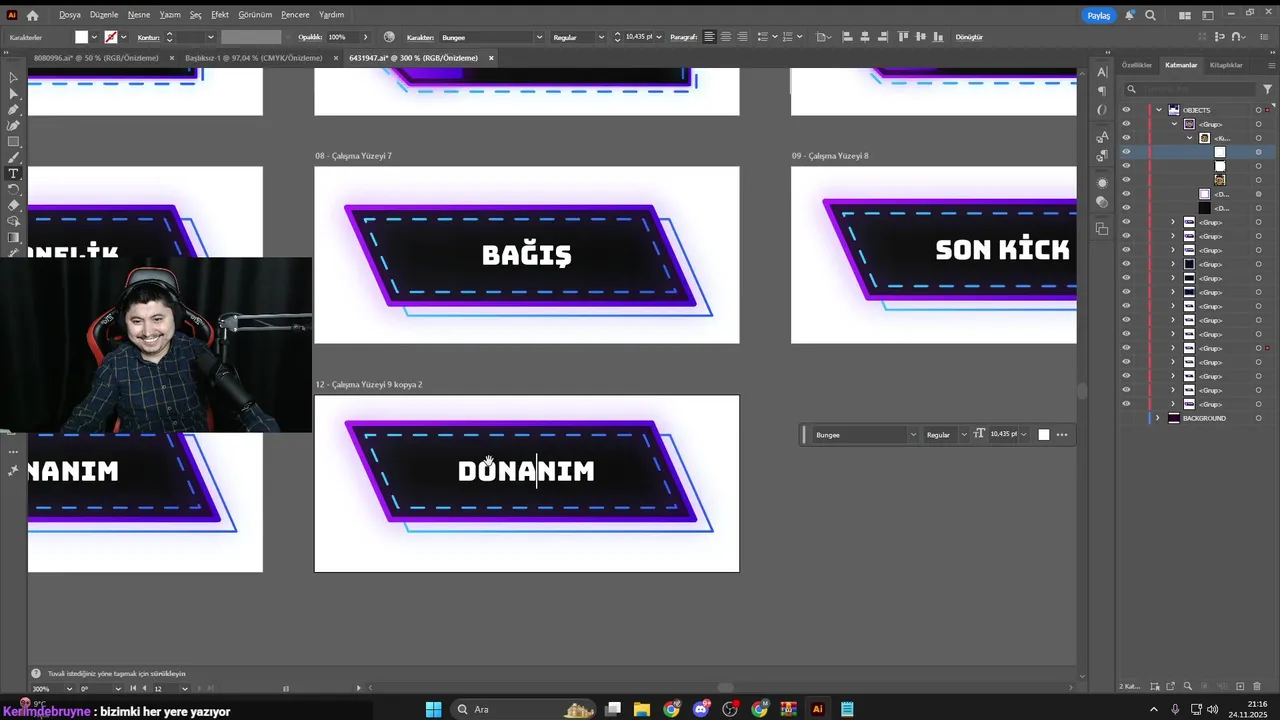Select the Rectangle tool

tap(13, 142)
